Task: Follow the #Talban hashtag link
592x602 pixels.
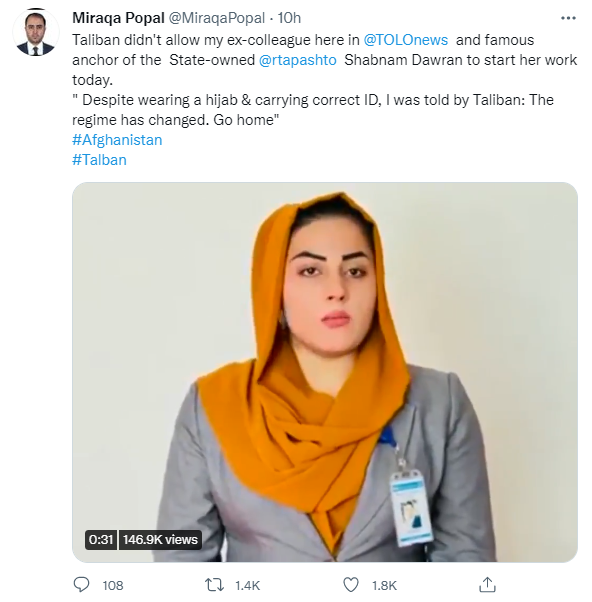Action: (99, 160)
